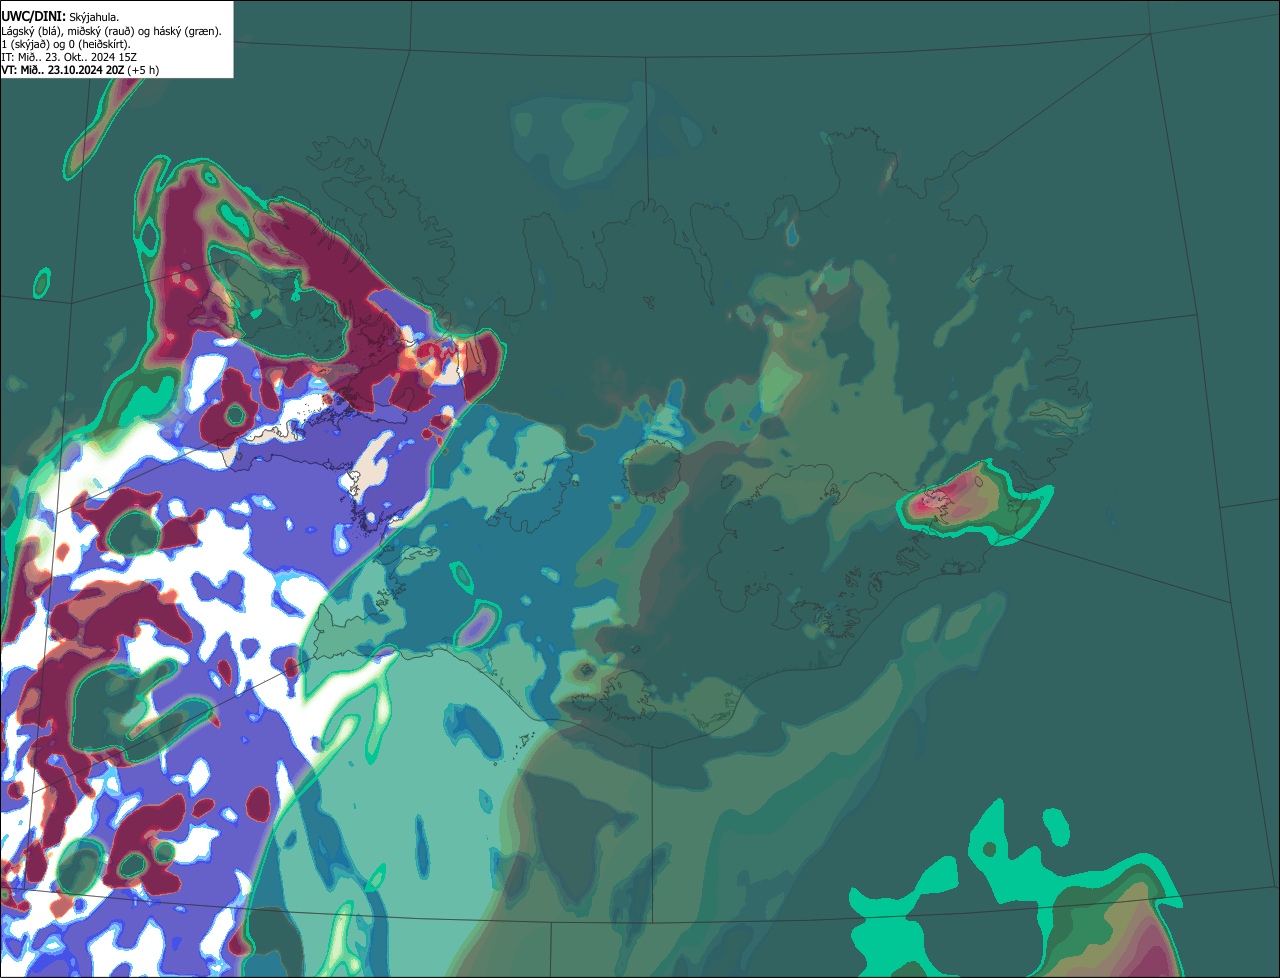Click the "háský (græn)." legend text
Screen dimensions: 1280x978
pos(187,32)
